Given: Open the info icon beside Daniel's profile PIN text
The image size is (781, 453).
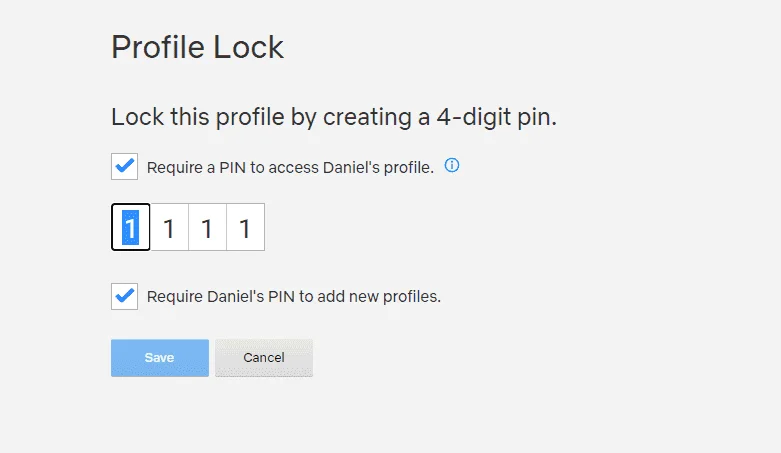Looking at the screenshot, I should point(452,165).
